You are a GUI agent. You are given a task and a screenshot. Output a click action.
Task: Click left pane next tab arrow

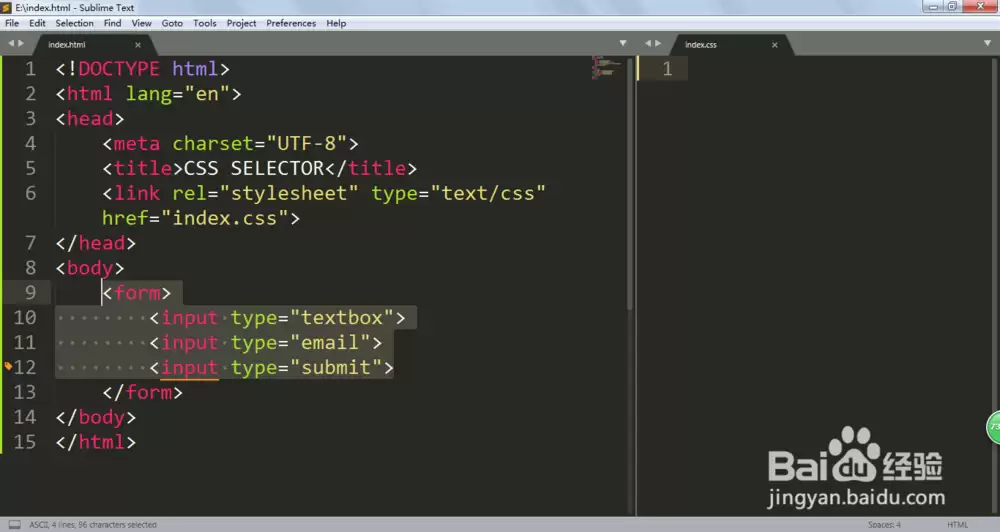click(x=21, y=43)
